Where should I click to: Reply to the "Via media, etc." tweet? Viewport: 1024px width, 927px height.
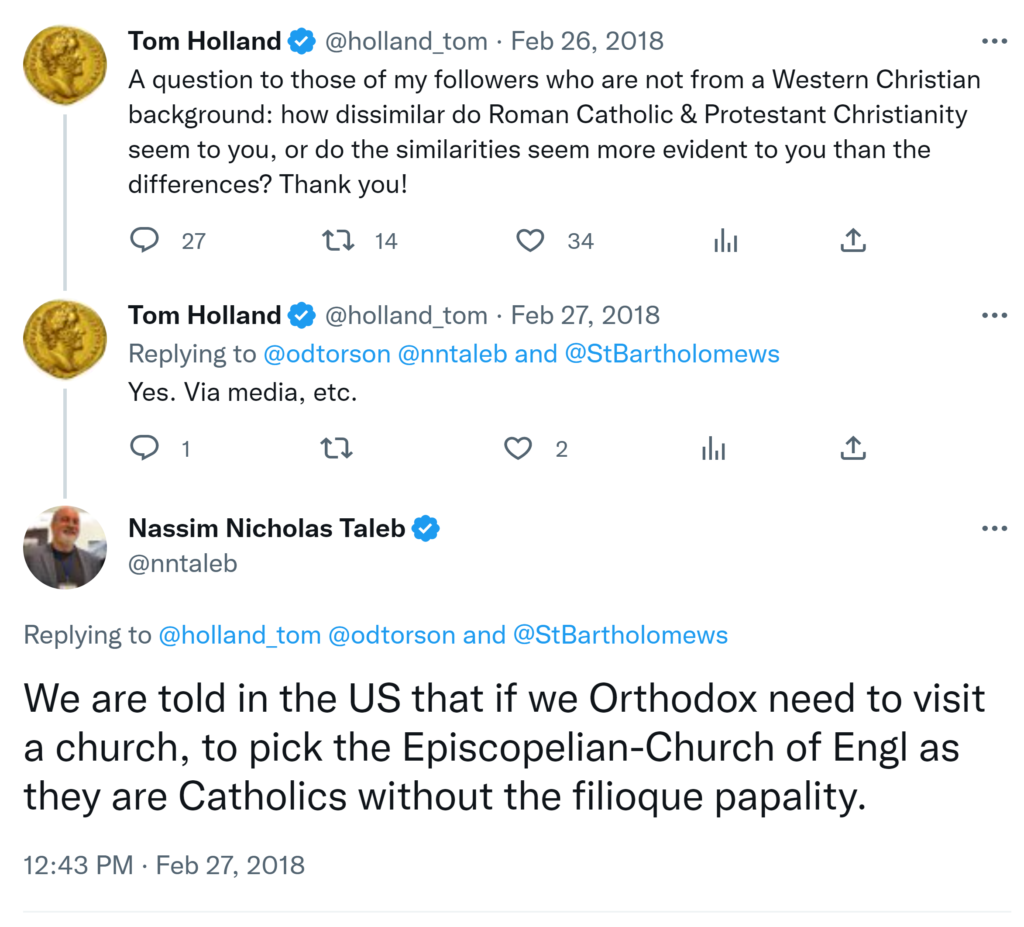pos(145,449)
